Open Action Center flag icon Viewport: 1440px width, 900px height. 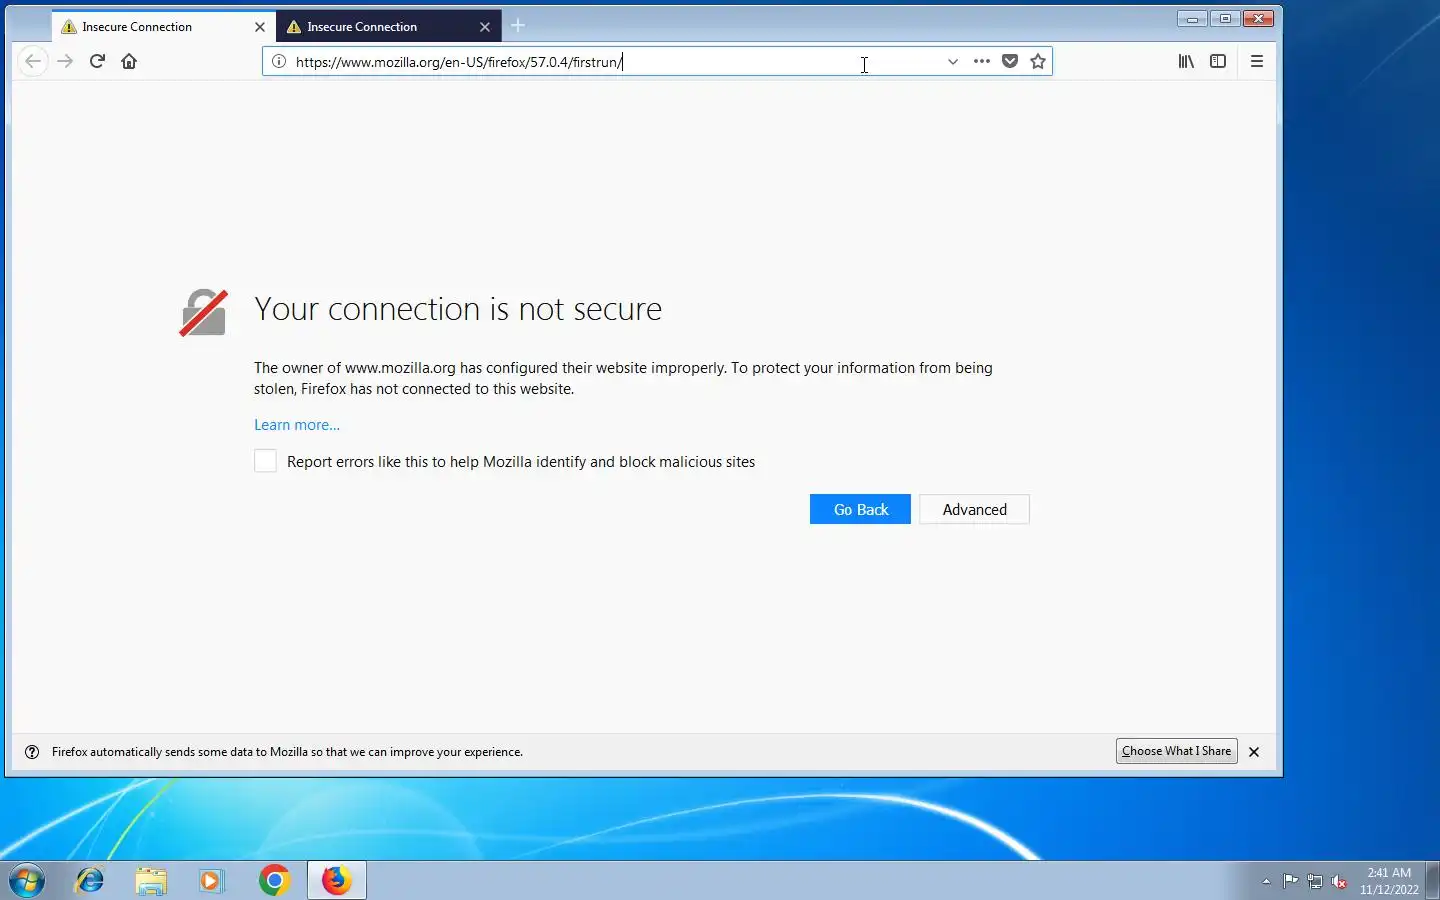tap(1291, 881)
